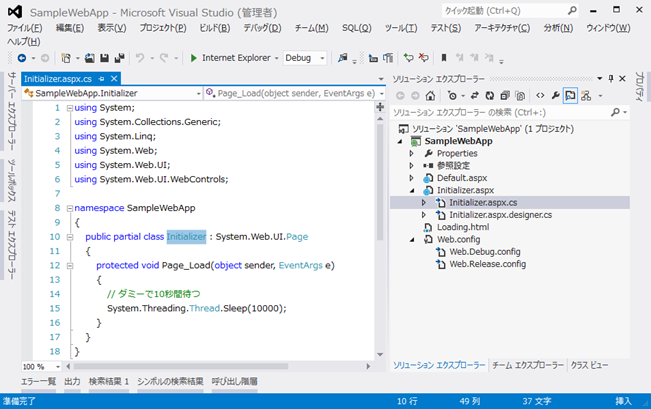
Task: Collapse the namespace outline at line 8
Action: point(70,208)
